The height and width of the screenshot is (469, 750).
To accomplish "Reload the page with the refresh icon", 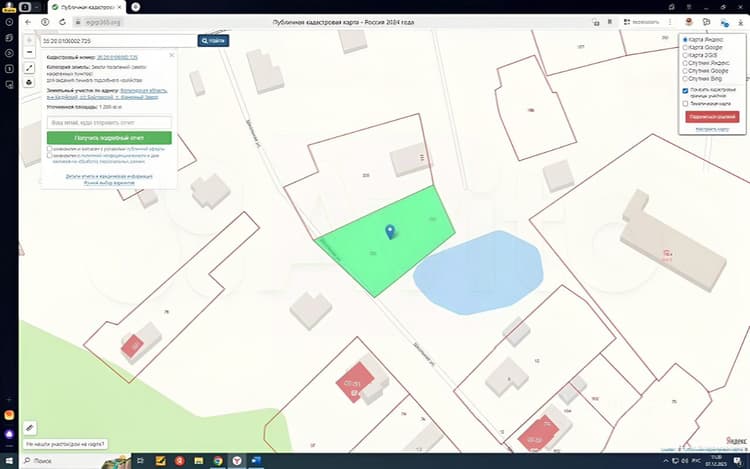I will 62,22.
